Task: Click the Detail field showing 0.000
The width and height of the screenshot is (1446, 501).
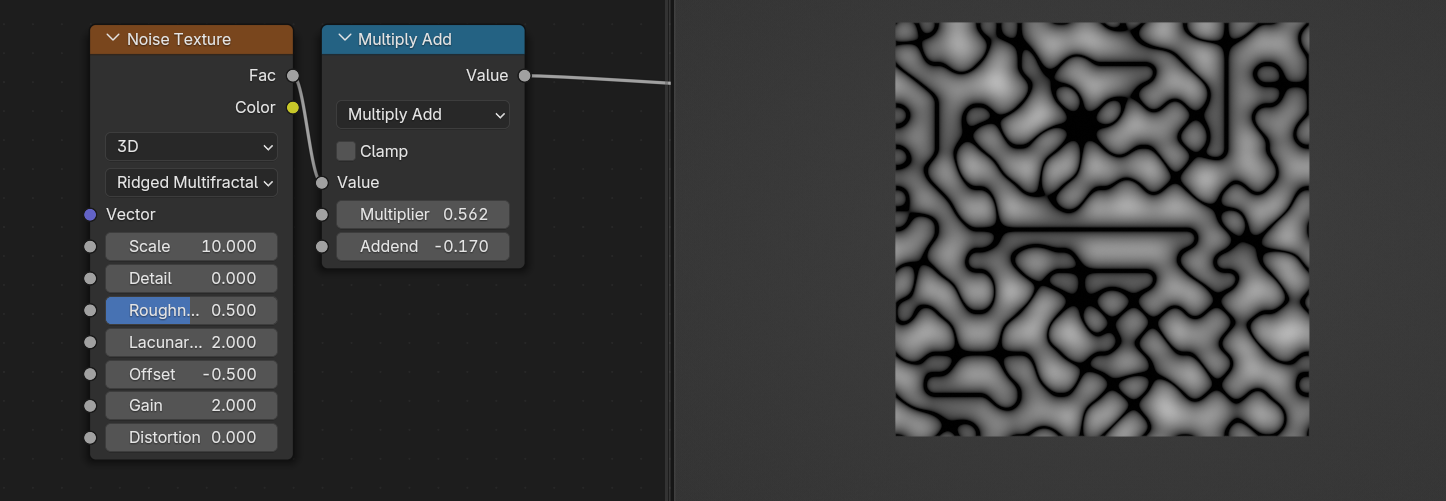Action: [x=191, y=278]
